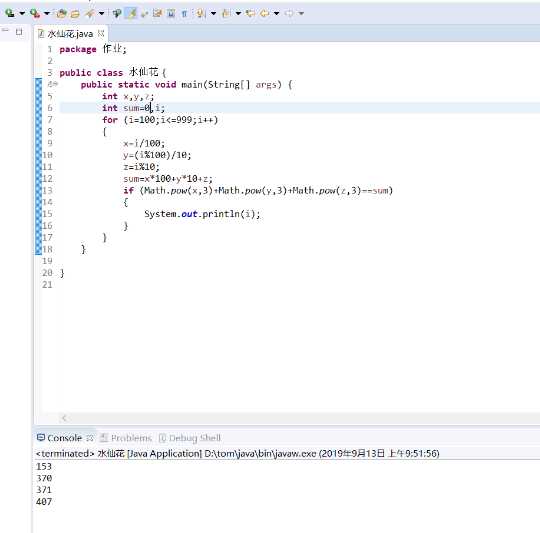This screenshot has height=533, width=540.
Task: Minimize the left side panel
Action: coord(6,31)
